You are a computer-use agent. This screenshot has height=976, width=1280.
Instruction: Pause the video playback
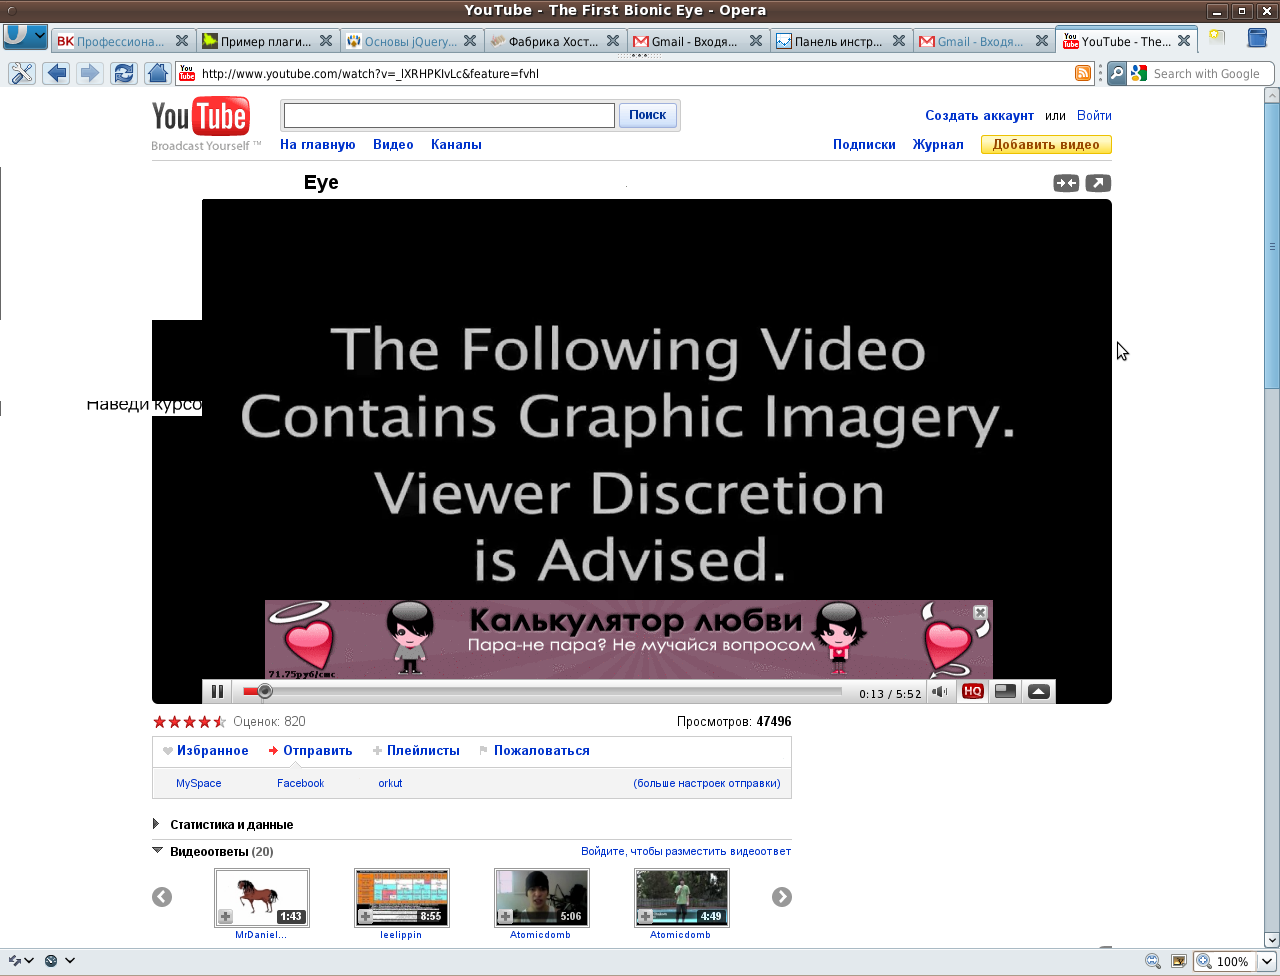(217, 692)
